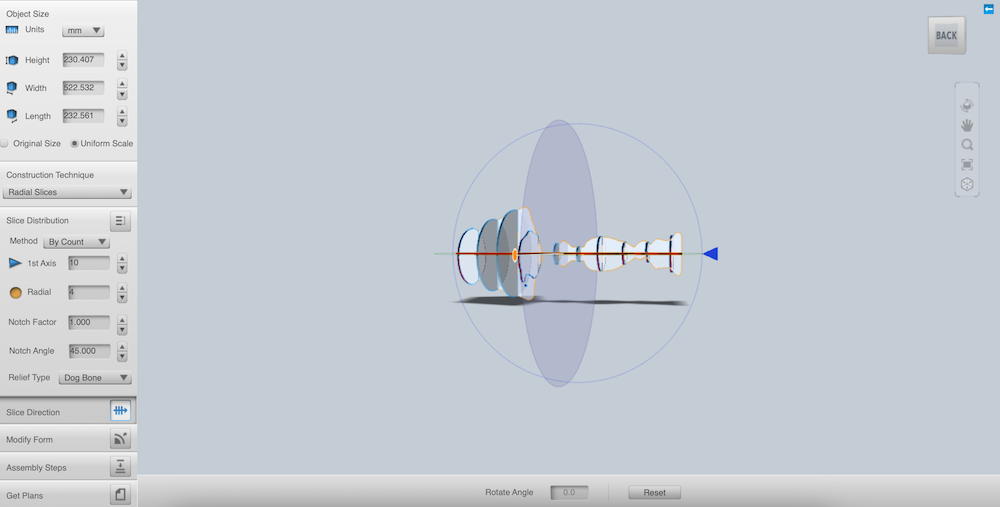Select the Orbit view tool

[x=967, y=105]
